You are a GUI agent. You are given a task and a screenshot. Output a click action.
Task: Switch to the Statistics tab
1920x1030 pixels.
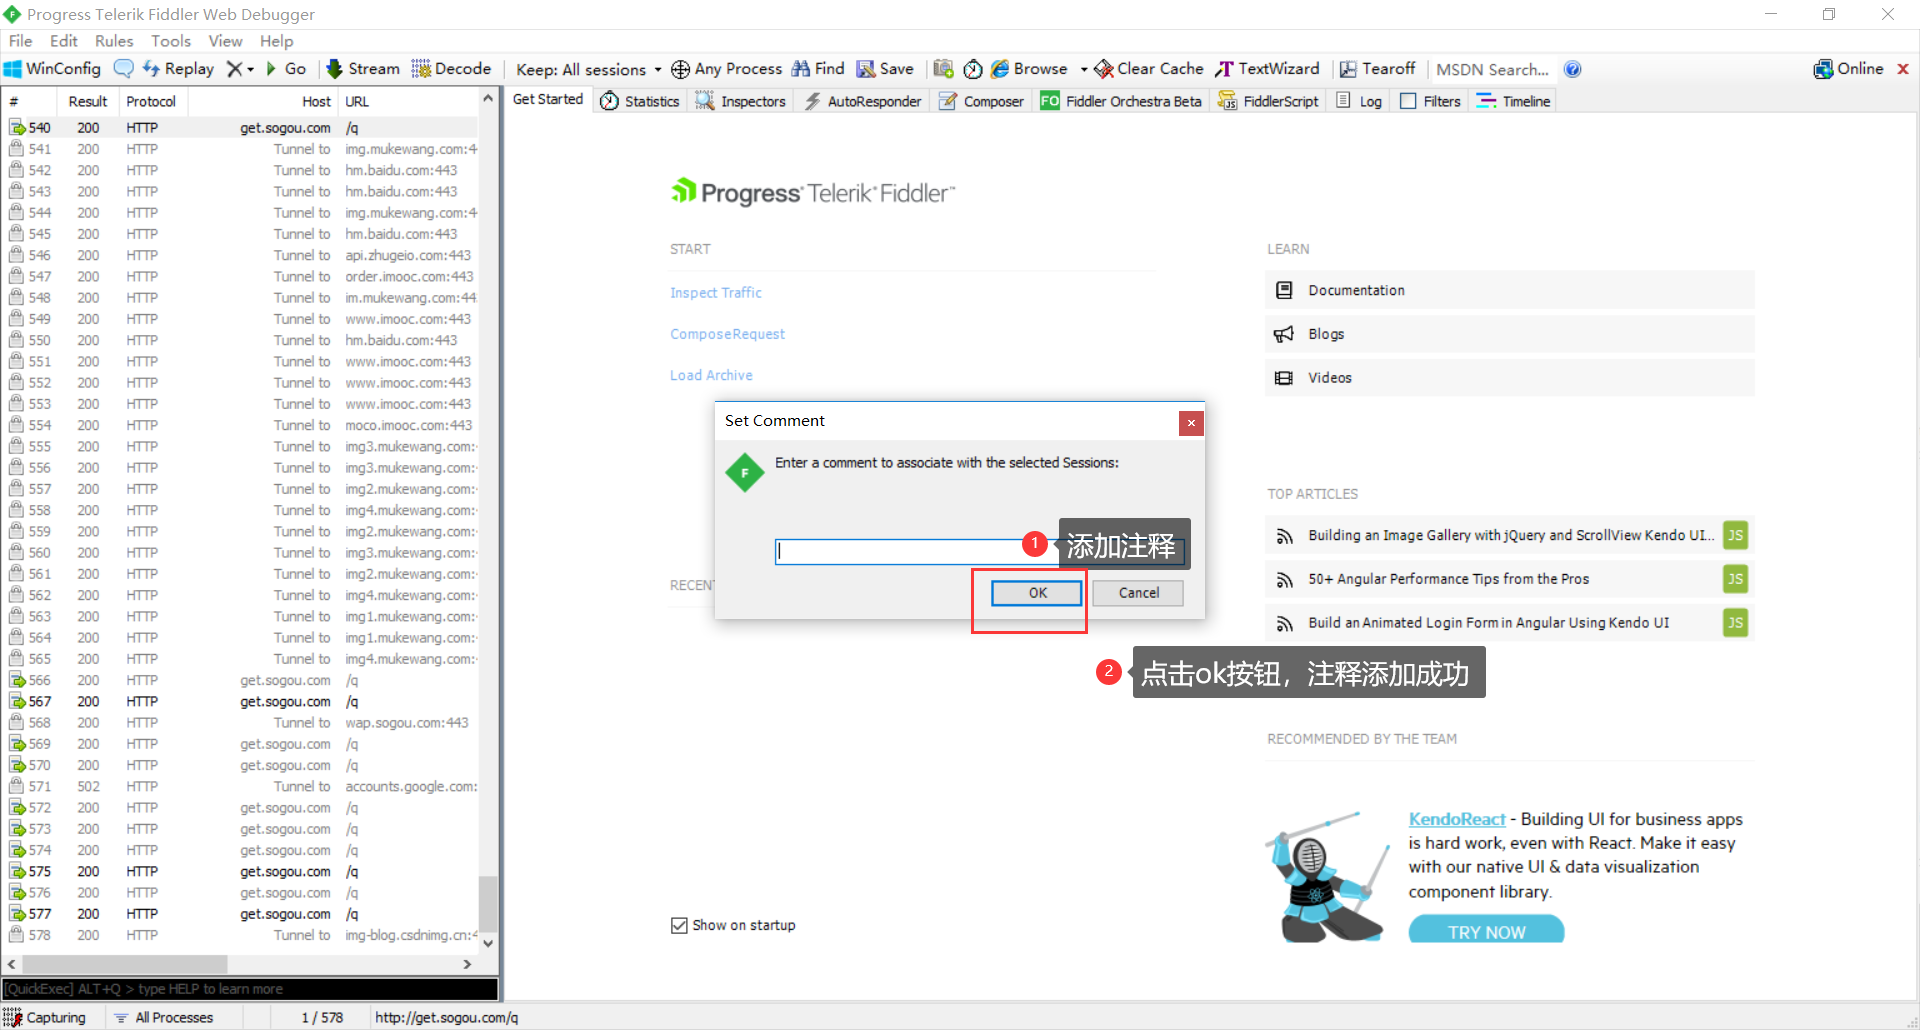click(x=640, y=101)
